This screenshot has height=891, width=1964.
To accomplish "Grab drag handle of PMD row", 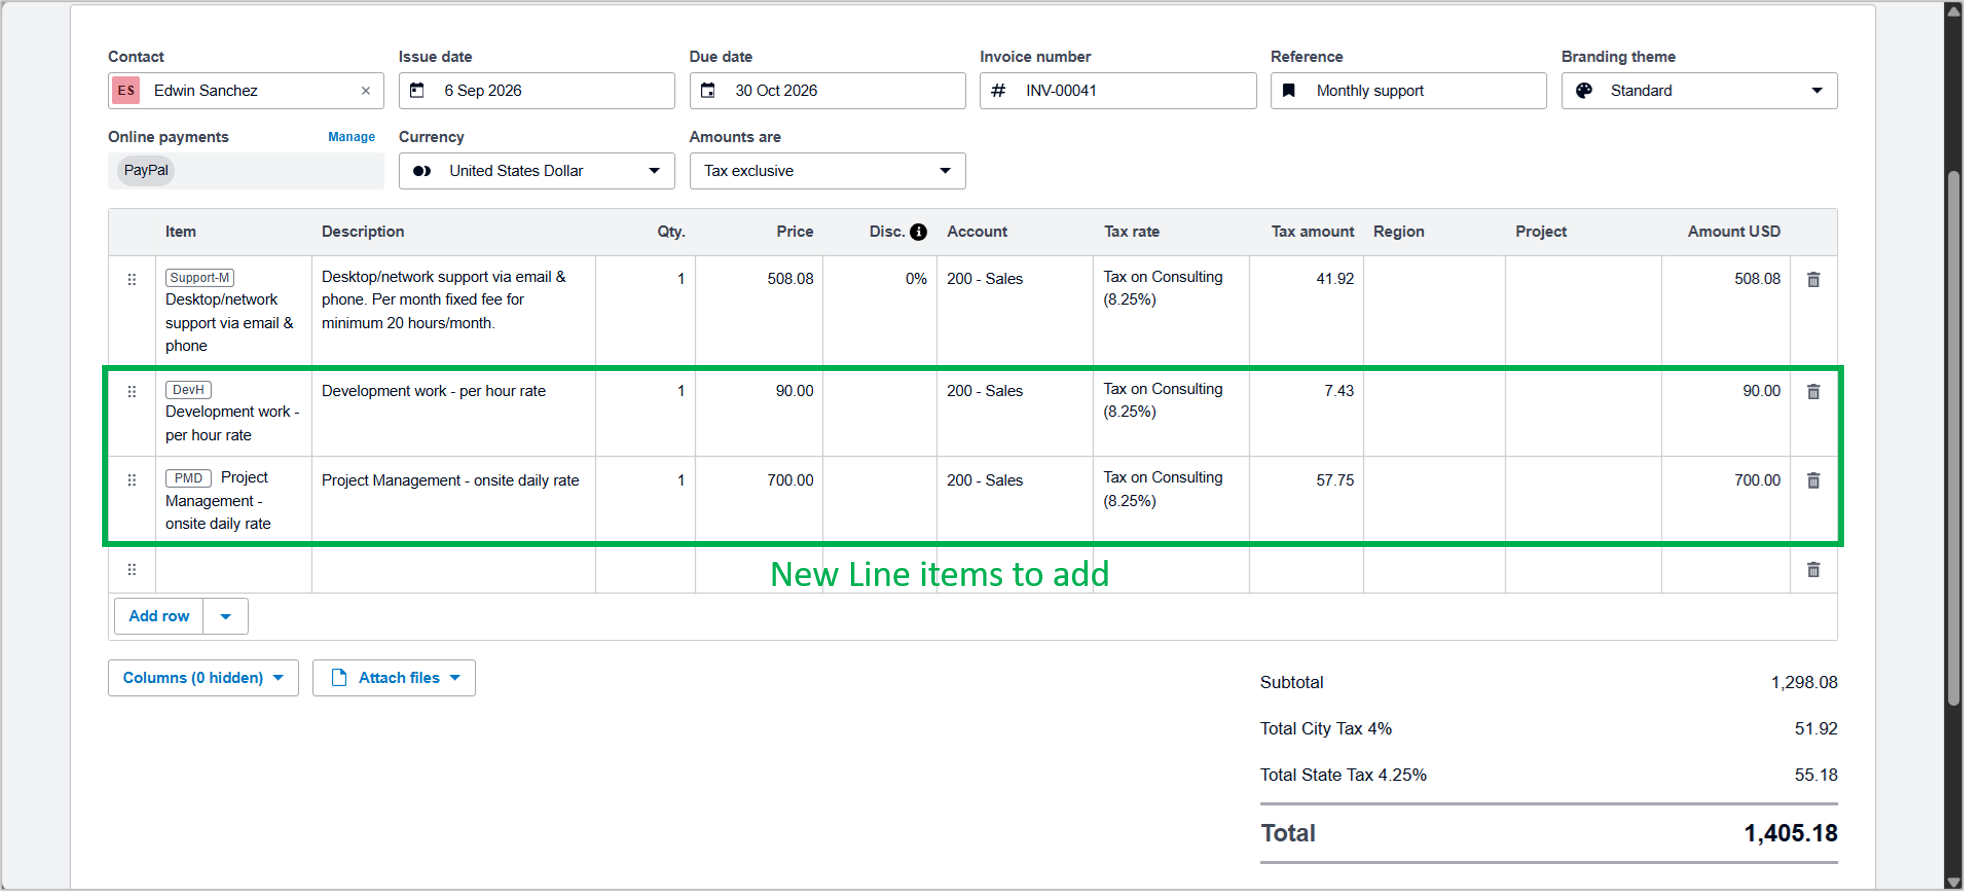I will pyautogui.click(x=132, y=481).
